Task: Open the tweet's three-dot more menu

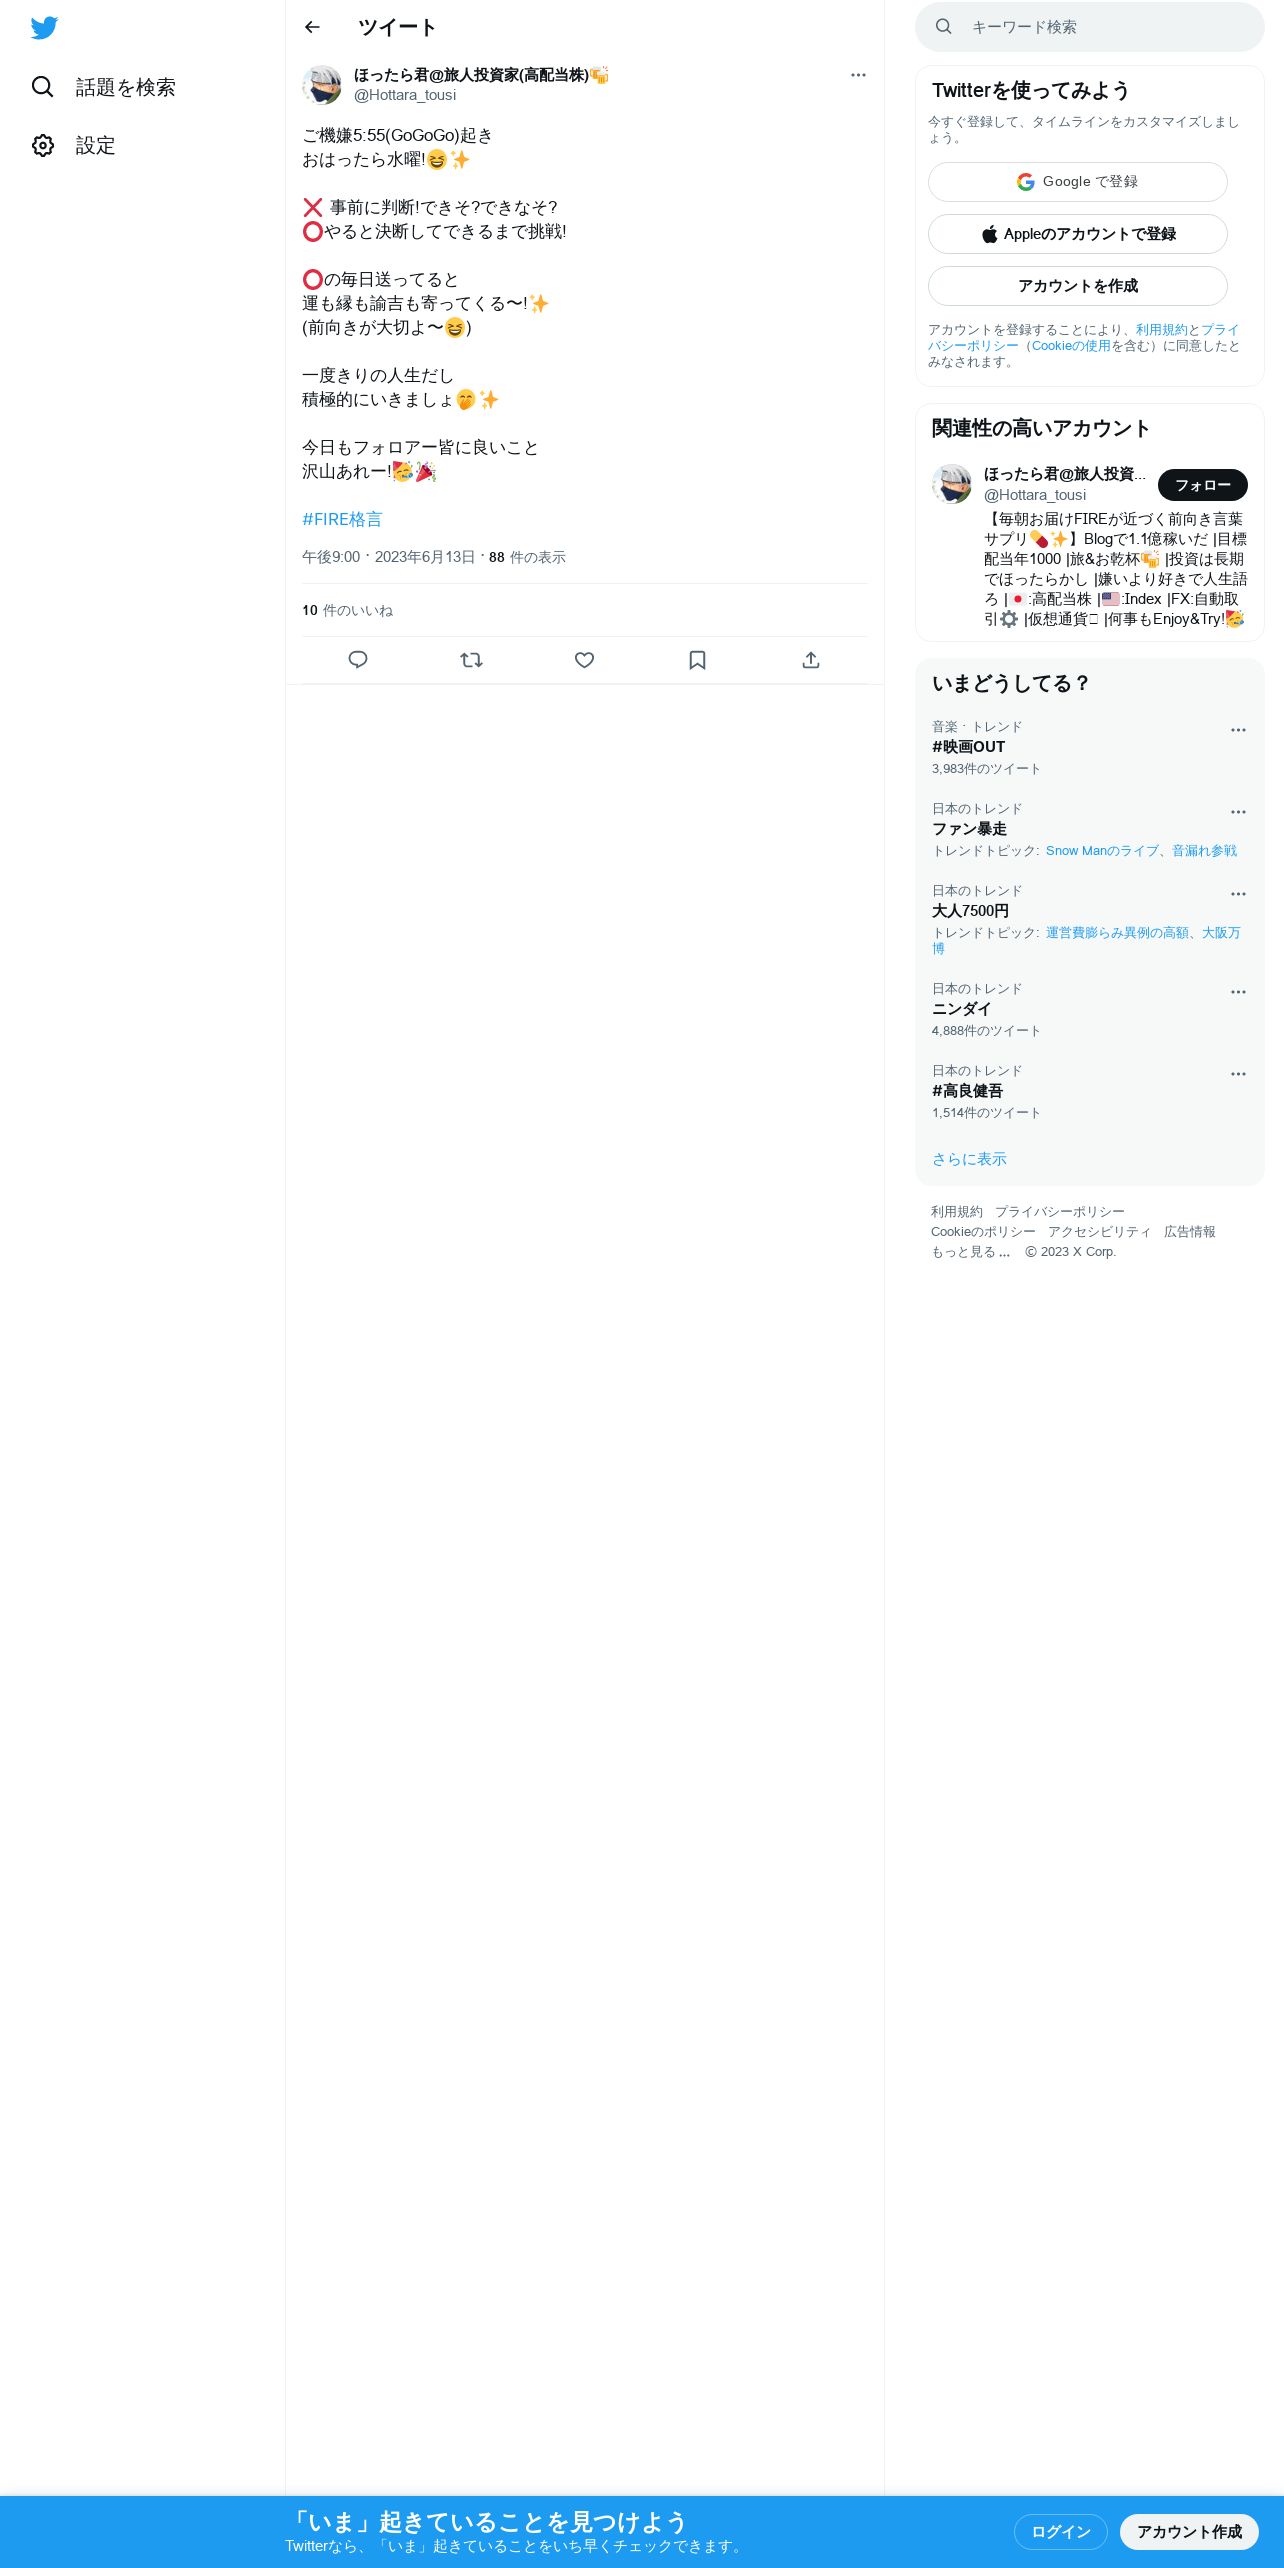Action: point(858,75)
